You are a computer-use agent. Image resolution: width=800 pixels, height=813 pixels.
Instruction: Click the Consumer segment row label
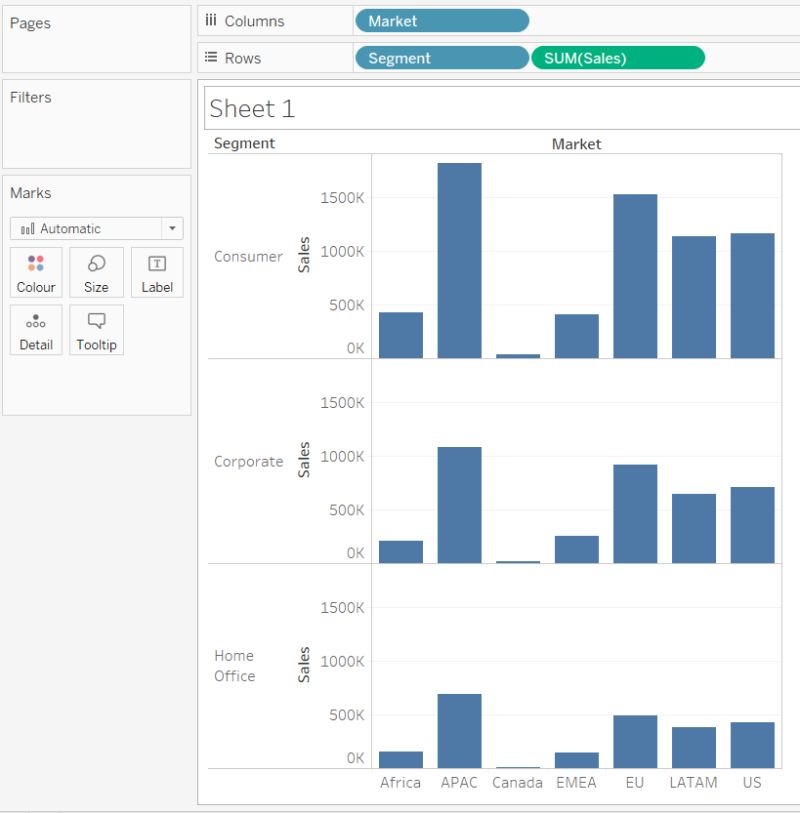click(248, 256)
